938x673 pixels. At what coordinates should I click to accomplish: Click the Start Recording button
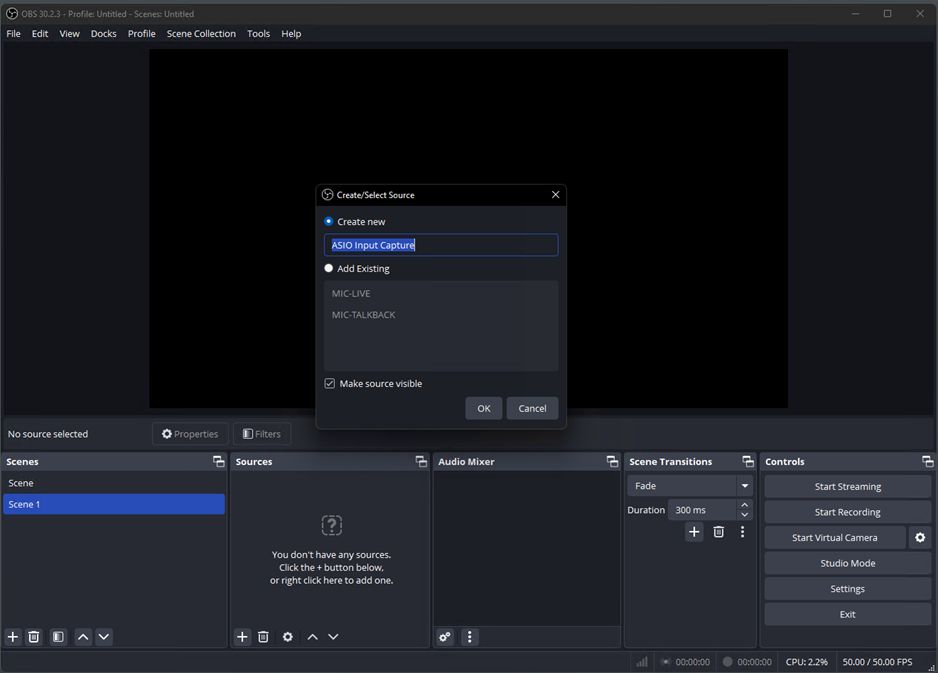point(847,512)
